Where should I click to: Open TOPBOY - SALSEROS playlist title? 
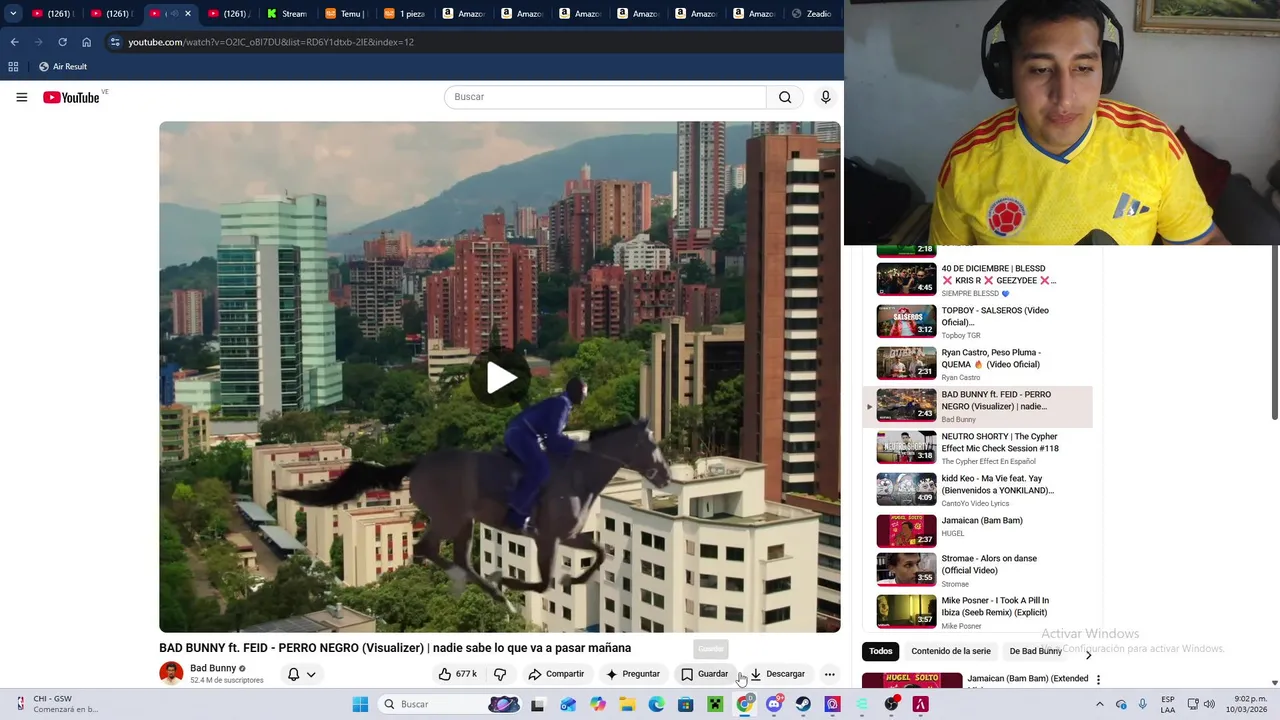pyautogui.click(x=995, y=316)
